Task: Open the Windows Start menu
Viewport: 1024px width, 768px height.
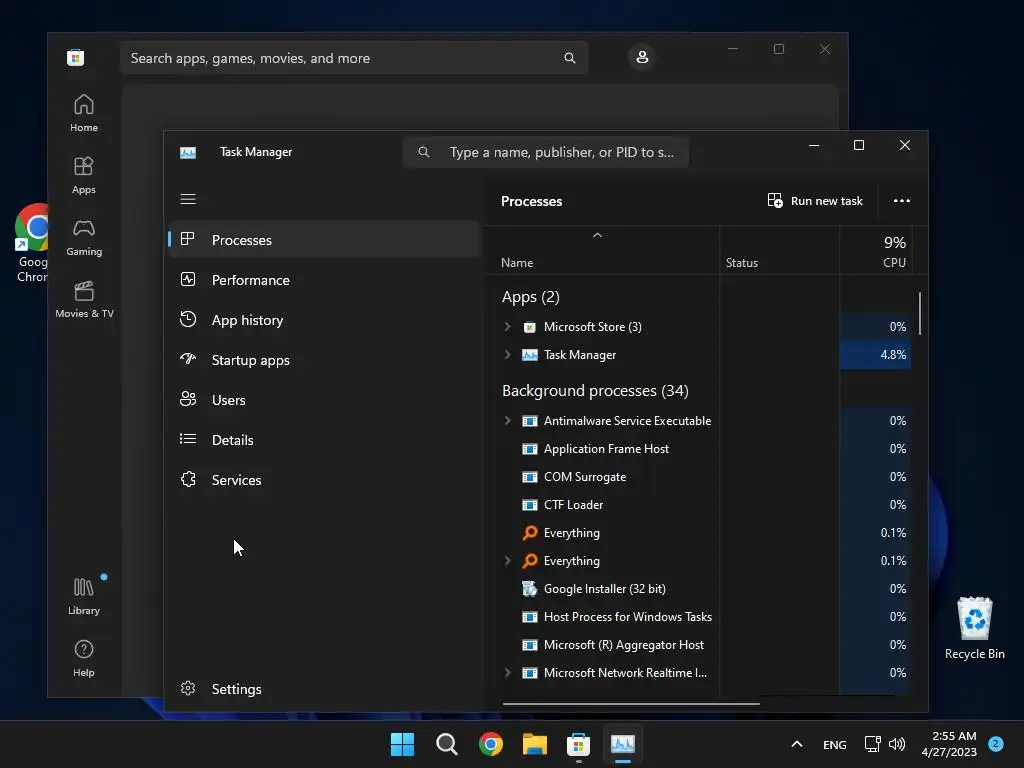Action: [x=402, y=744]
